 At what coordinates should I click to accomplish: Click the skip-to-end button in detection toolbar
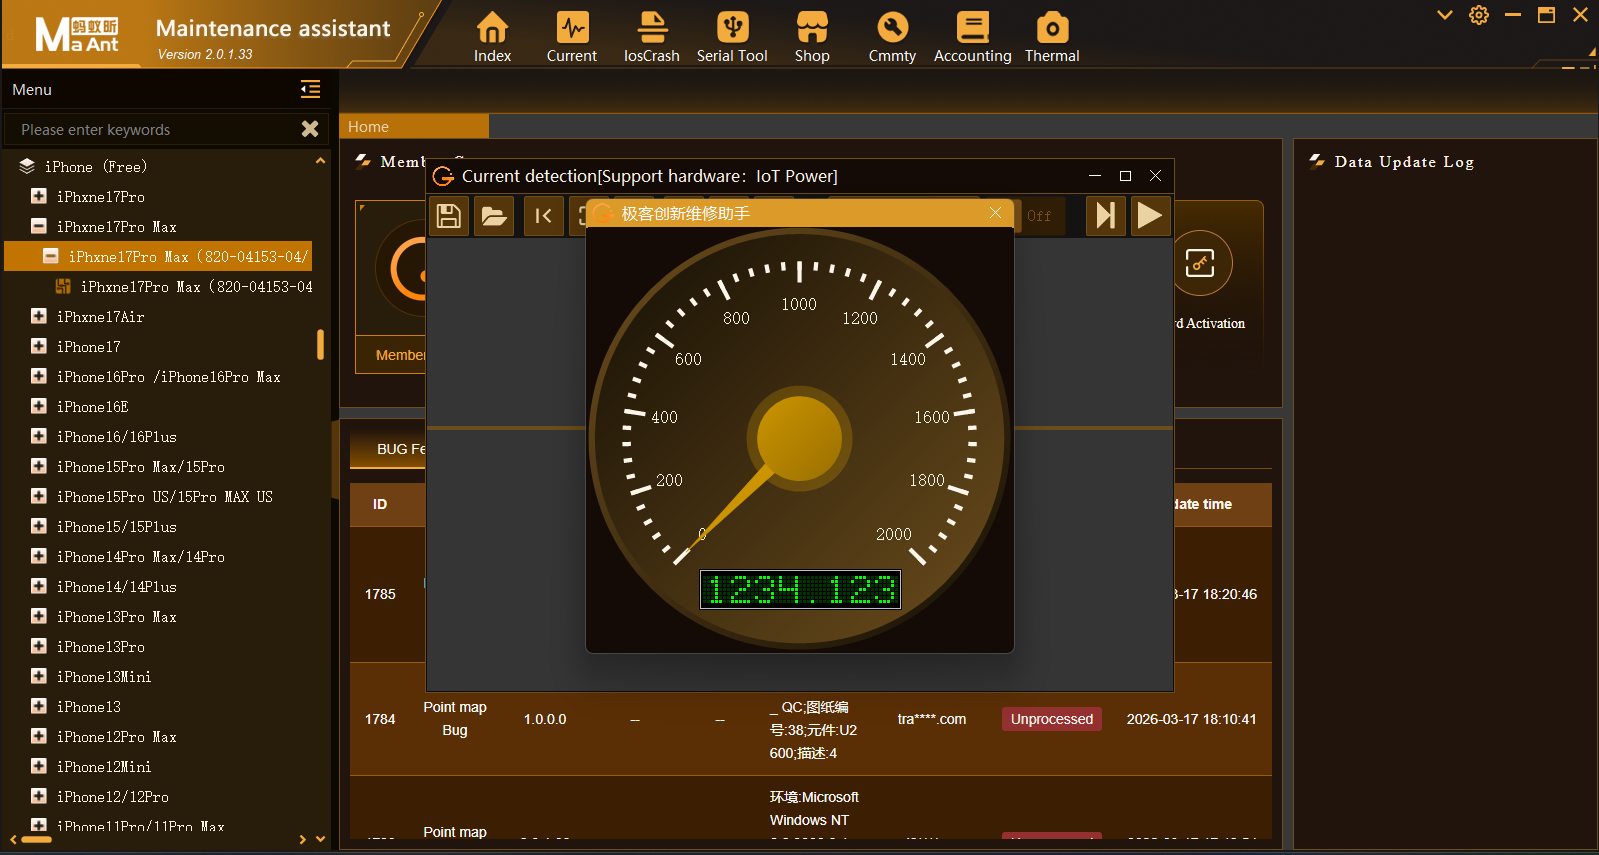pyautogui.click(x=1105, y=216)
